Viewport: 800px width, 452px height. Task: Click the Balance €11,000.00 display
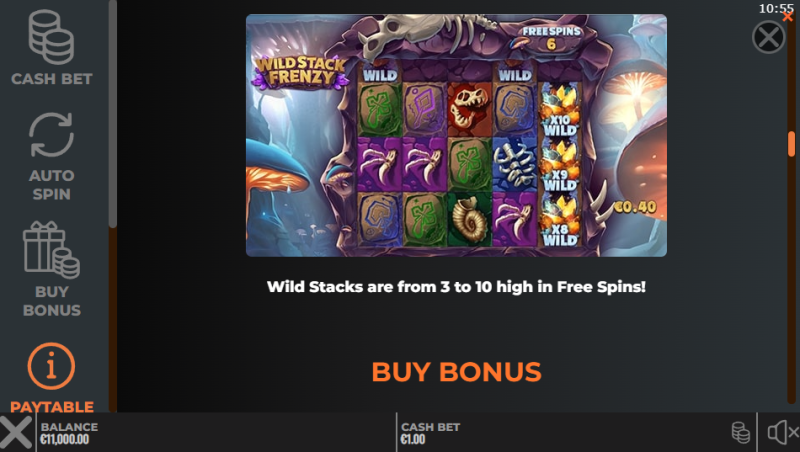[69, 433]
